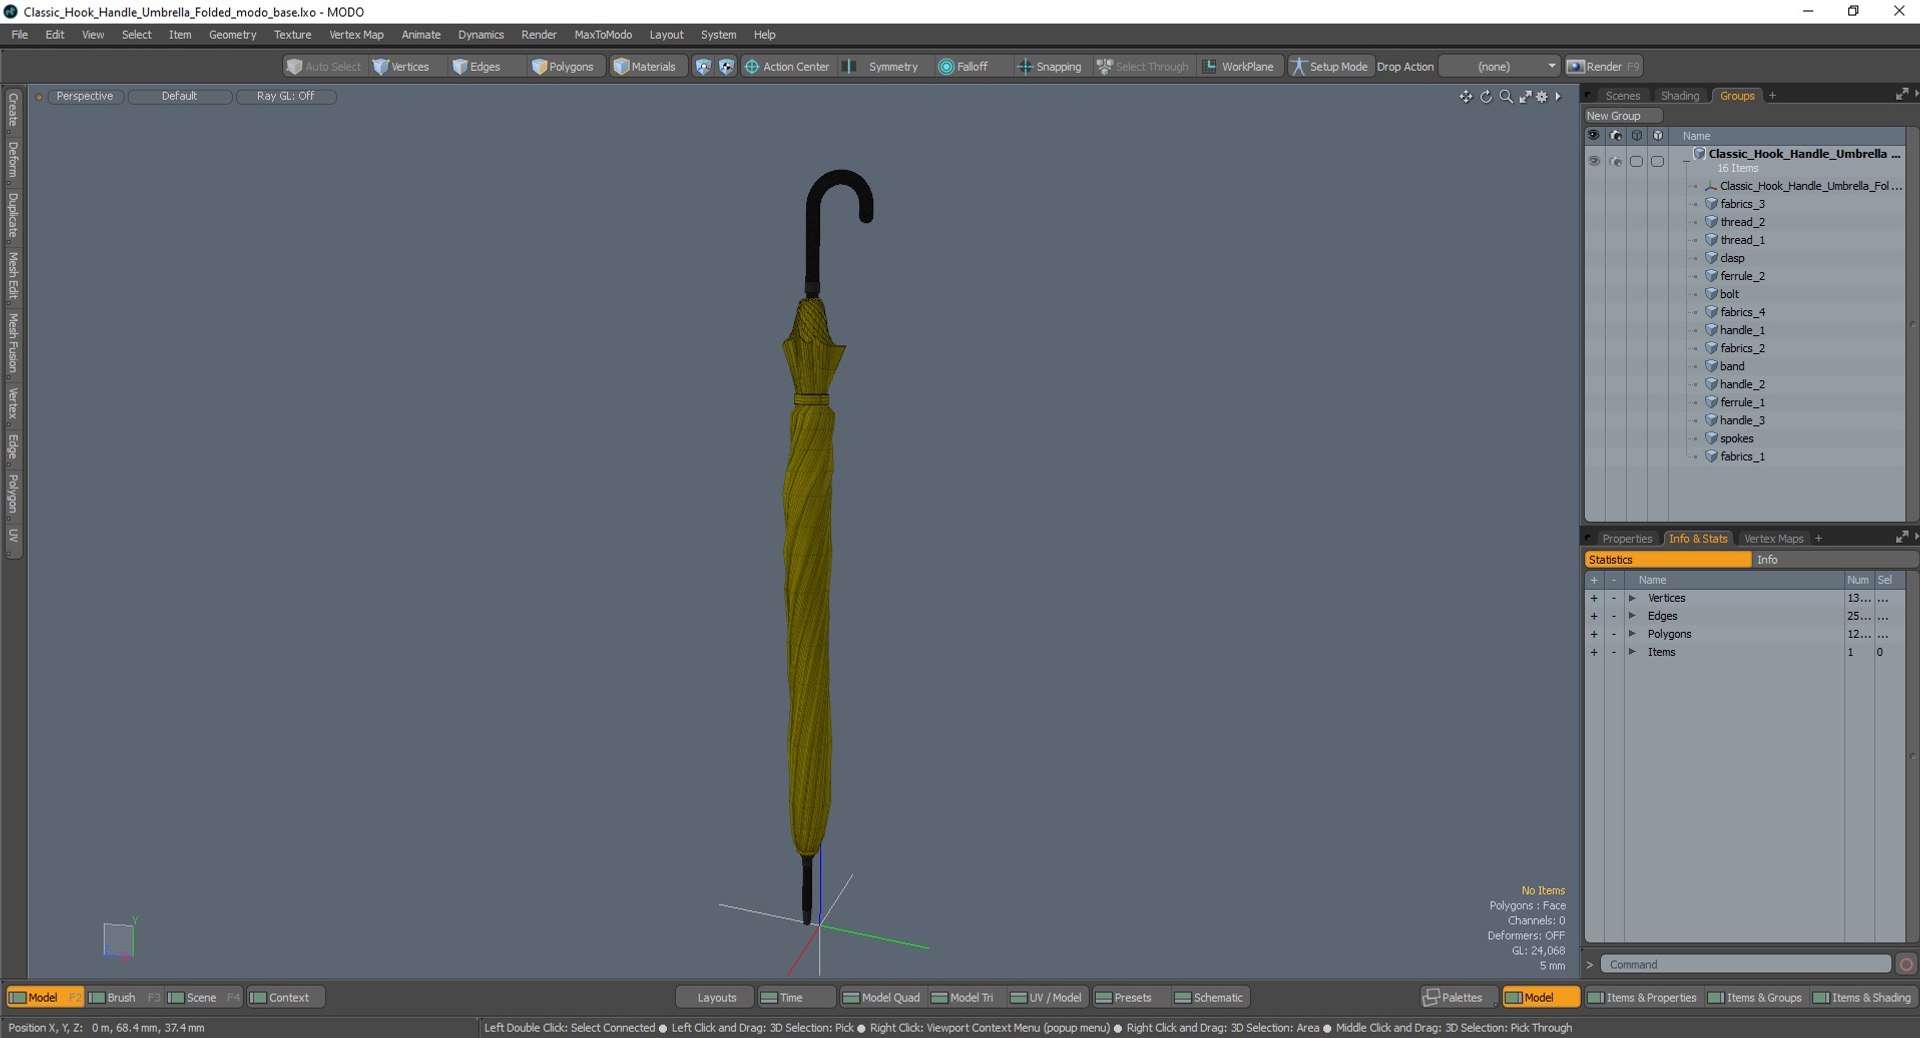
Task: Open the Action Center options
Action: [x=787, y=67]
